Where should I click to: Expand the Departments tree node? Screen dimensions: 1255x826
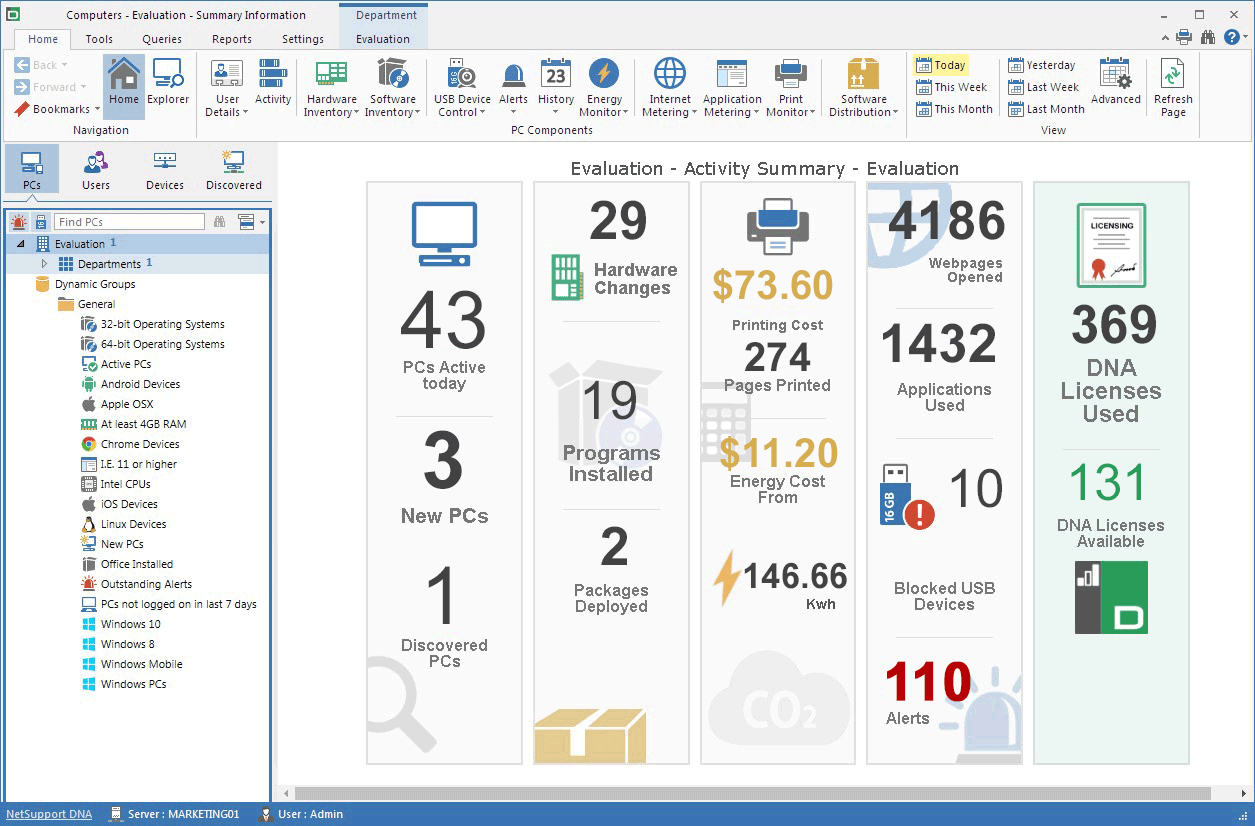pos(44,264)
